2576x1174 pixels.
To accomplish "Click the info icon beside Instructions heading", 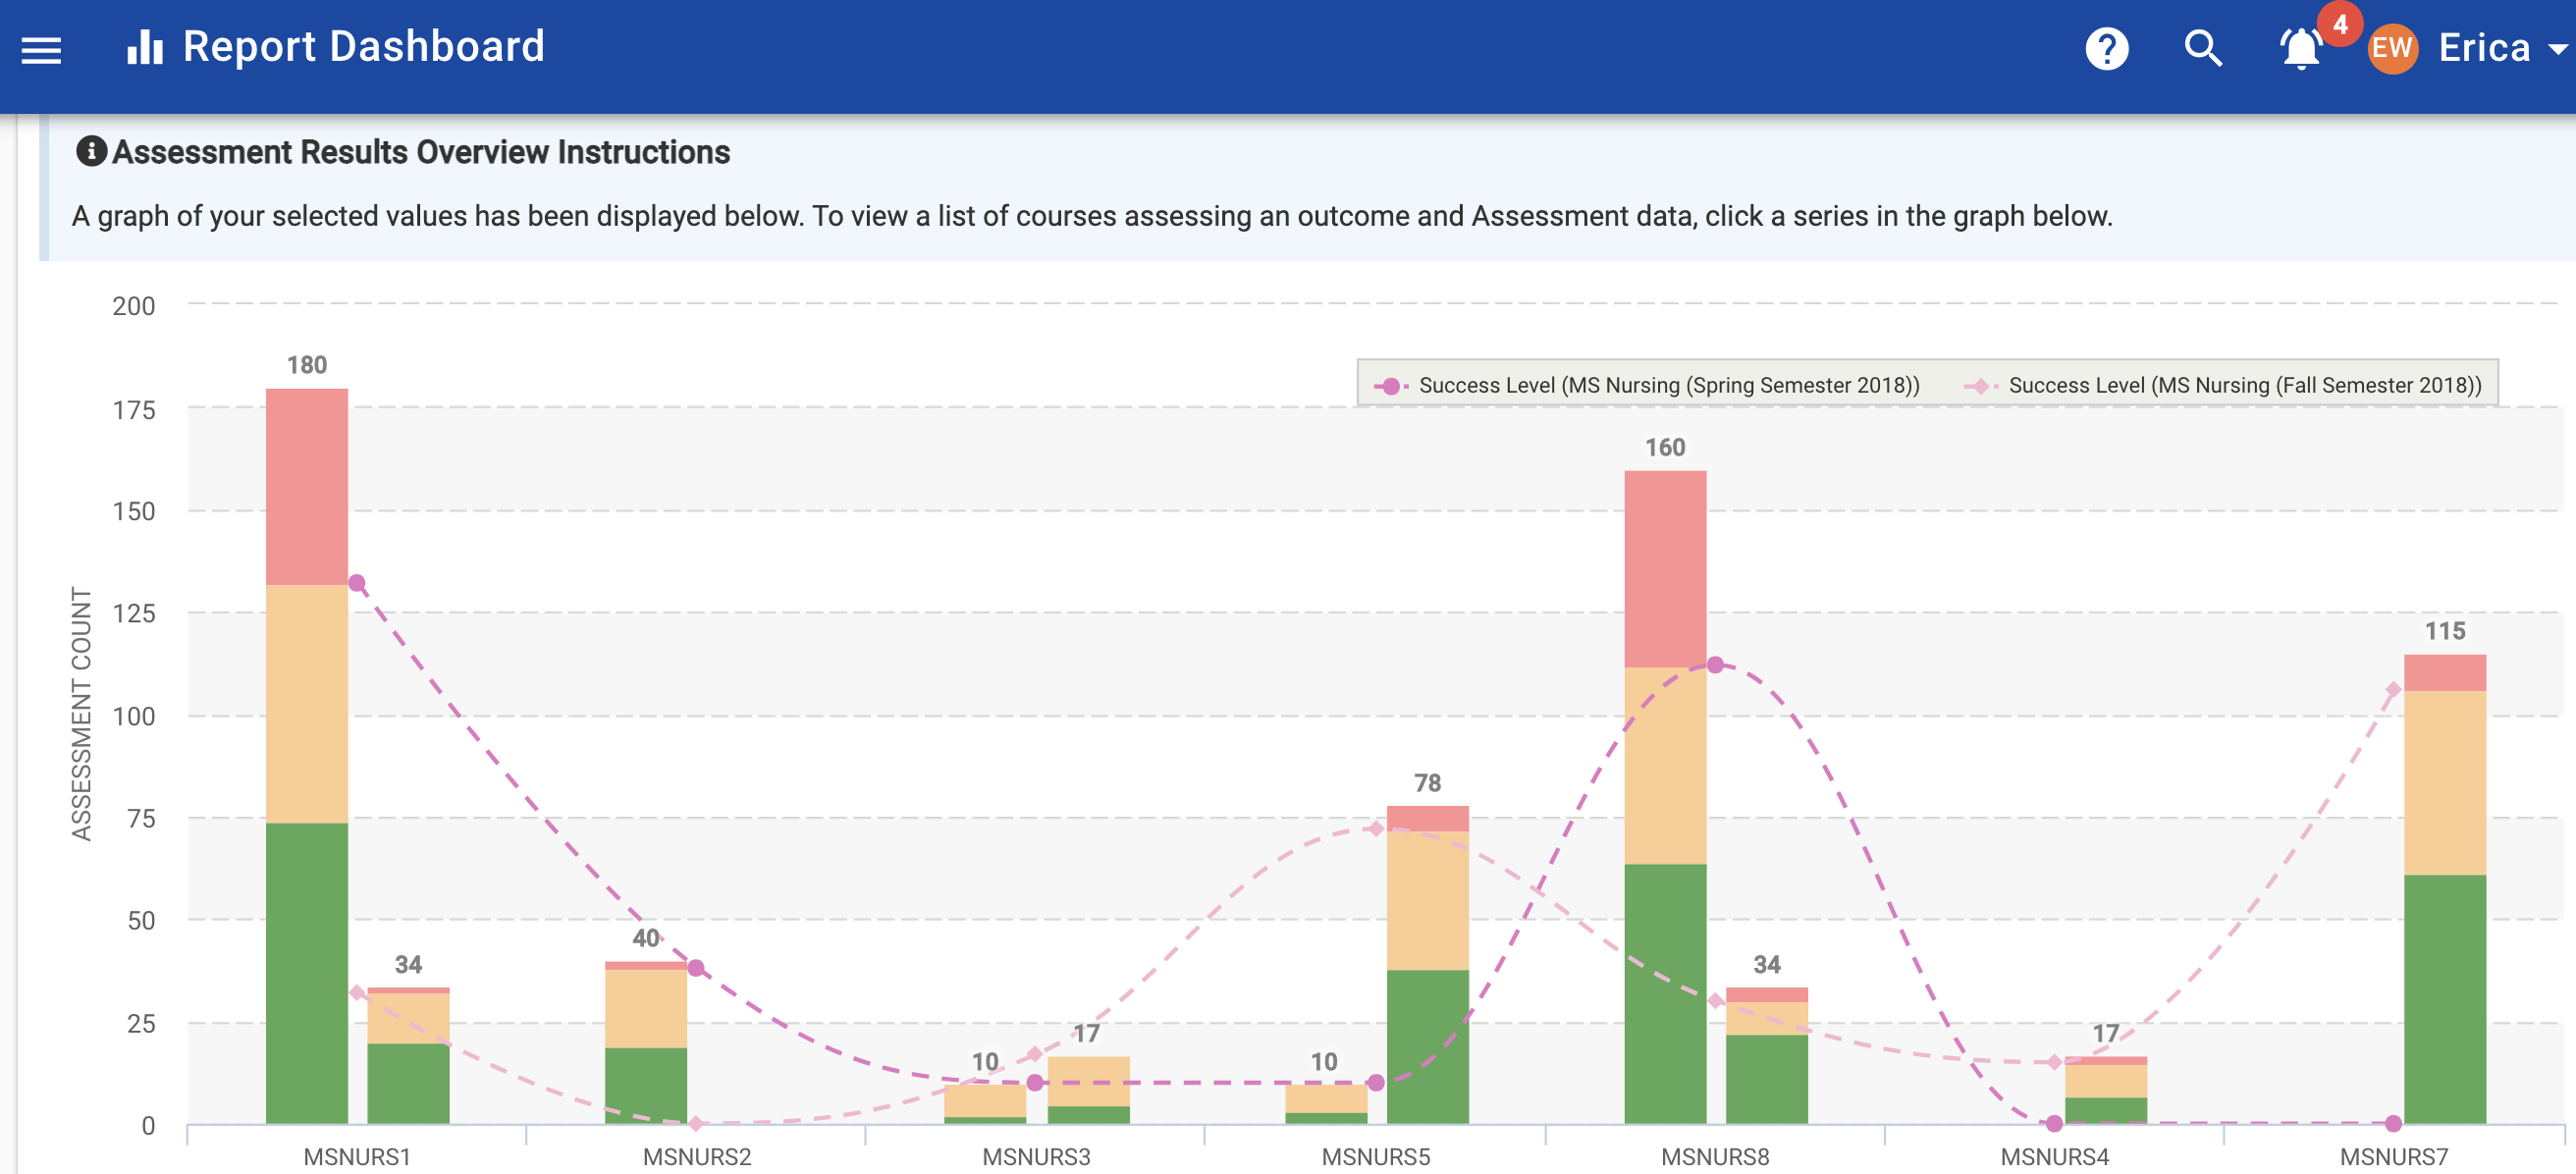I will [x=91, y=151].
